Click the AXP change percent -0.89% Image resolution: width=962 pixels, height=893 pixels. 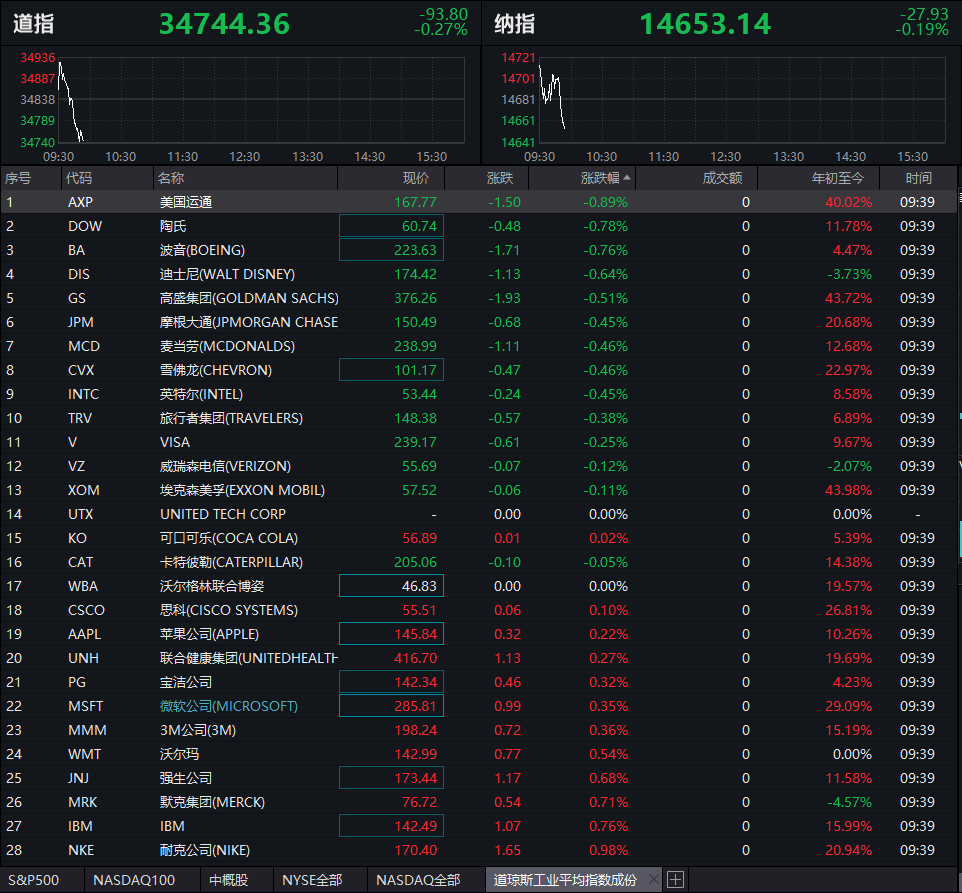(x=606, y=202)
